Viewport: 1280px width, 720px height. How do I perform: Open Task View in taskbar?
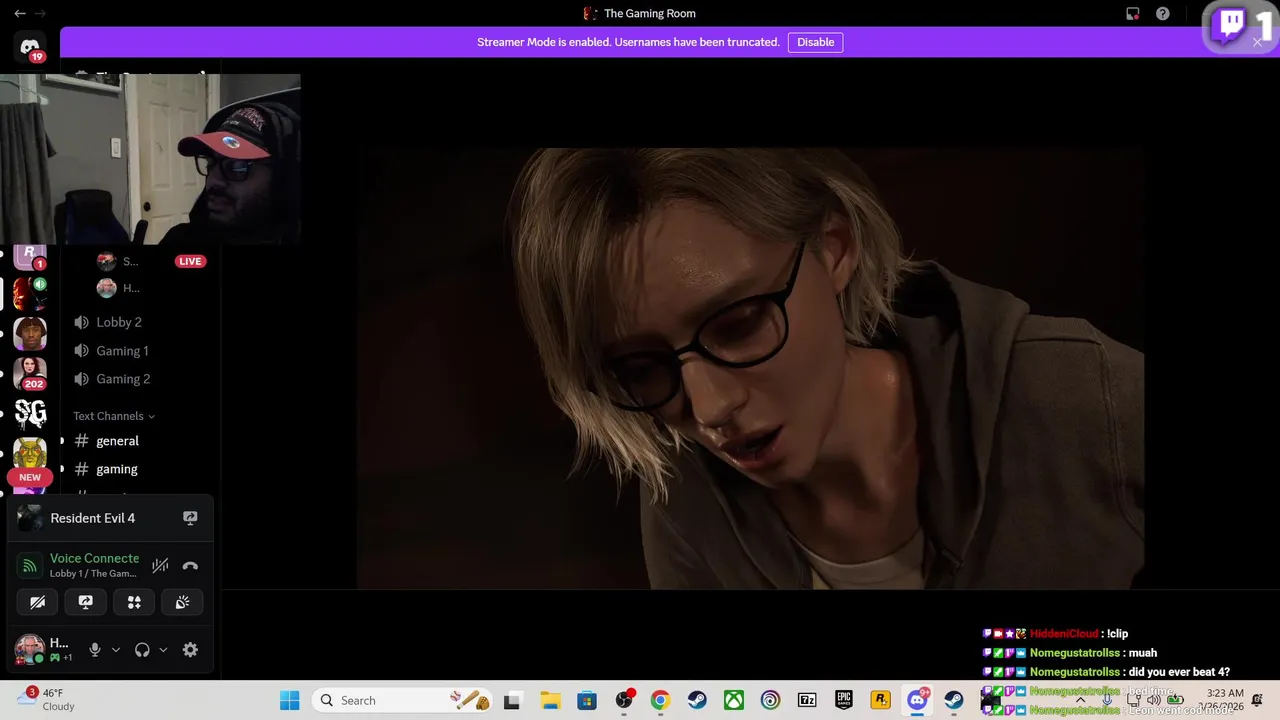pos(512,700)
